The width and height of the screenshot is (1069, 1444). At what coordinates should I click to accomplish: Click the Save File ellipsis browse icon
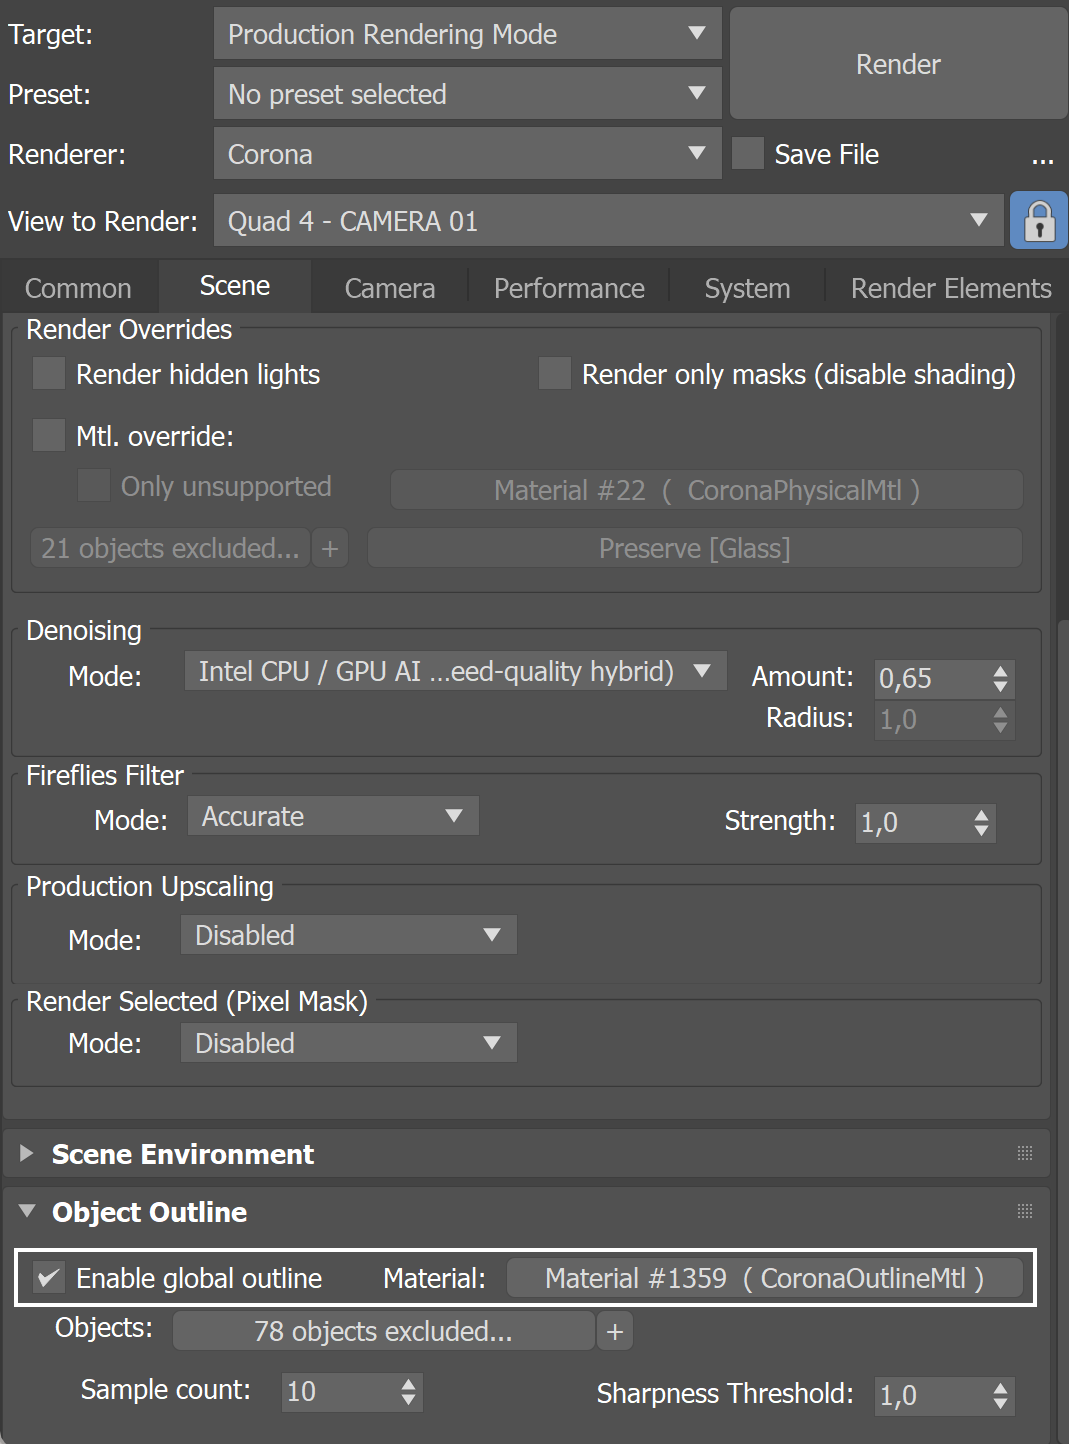pos(1043,157)
